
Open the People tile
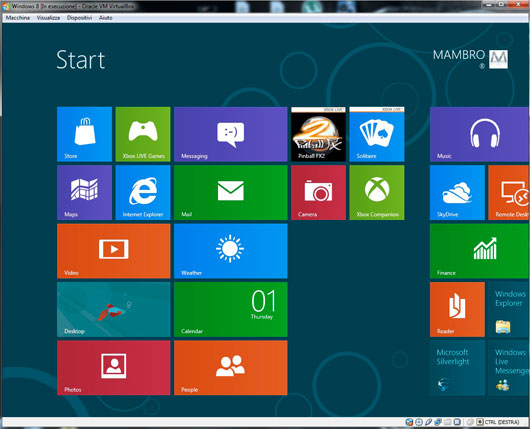click(231, 368)
